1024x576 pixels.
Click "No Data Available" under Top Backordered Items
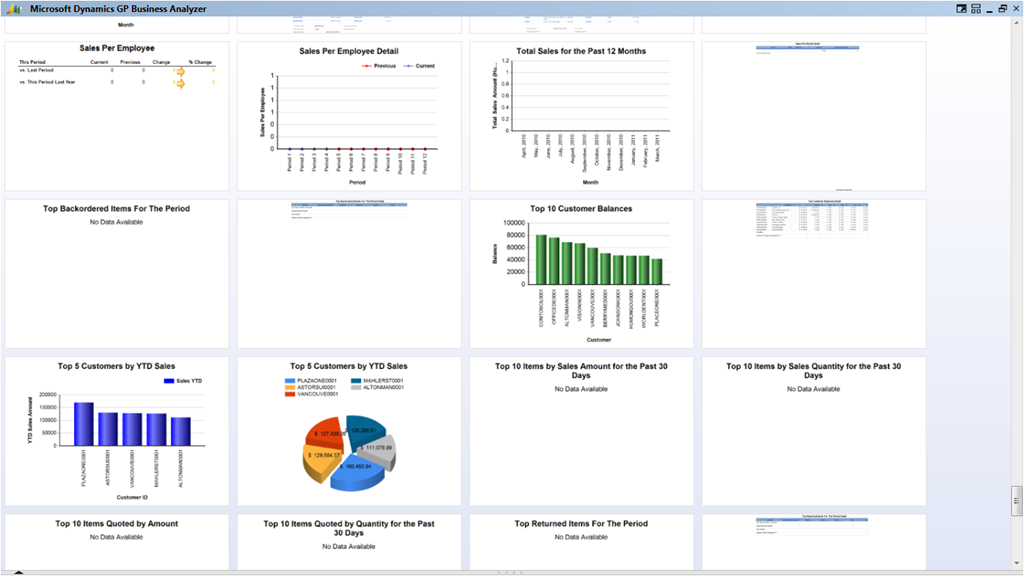(116, 222)
